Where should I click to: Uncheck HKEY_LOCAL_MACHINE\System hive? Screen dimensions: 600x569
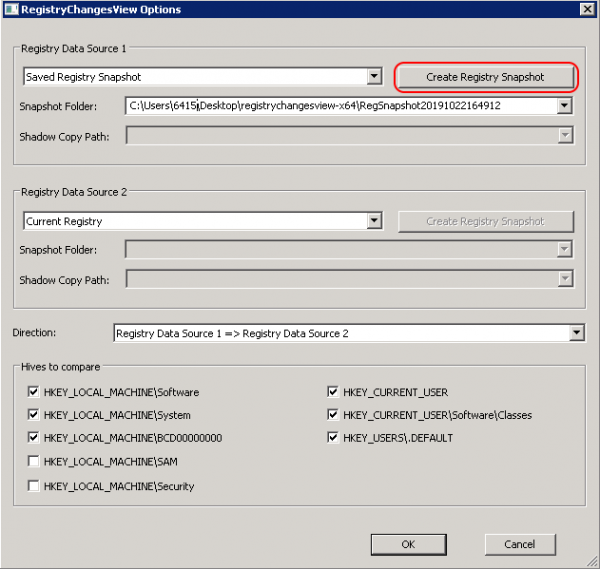pyautogui.click(x=34, y=415)
